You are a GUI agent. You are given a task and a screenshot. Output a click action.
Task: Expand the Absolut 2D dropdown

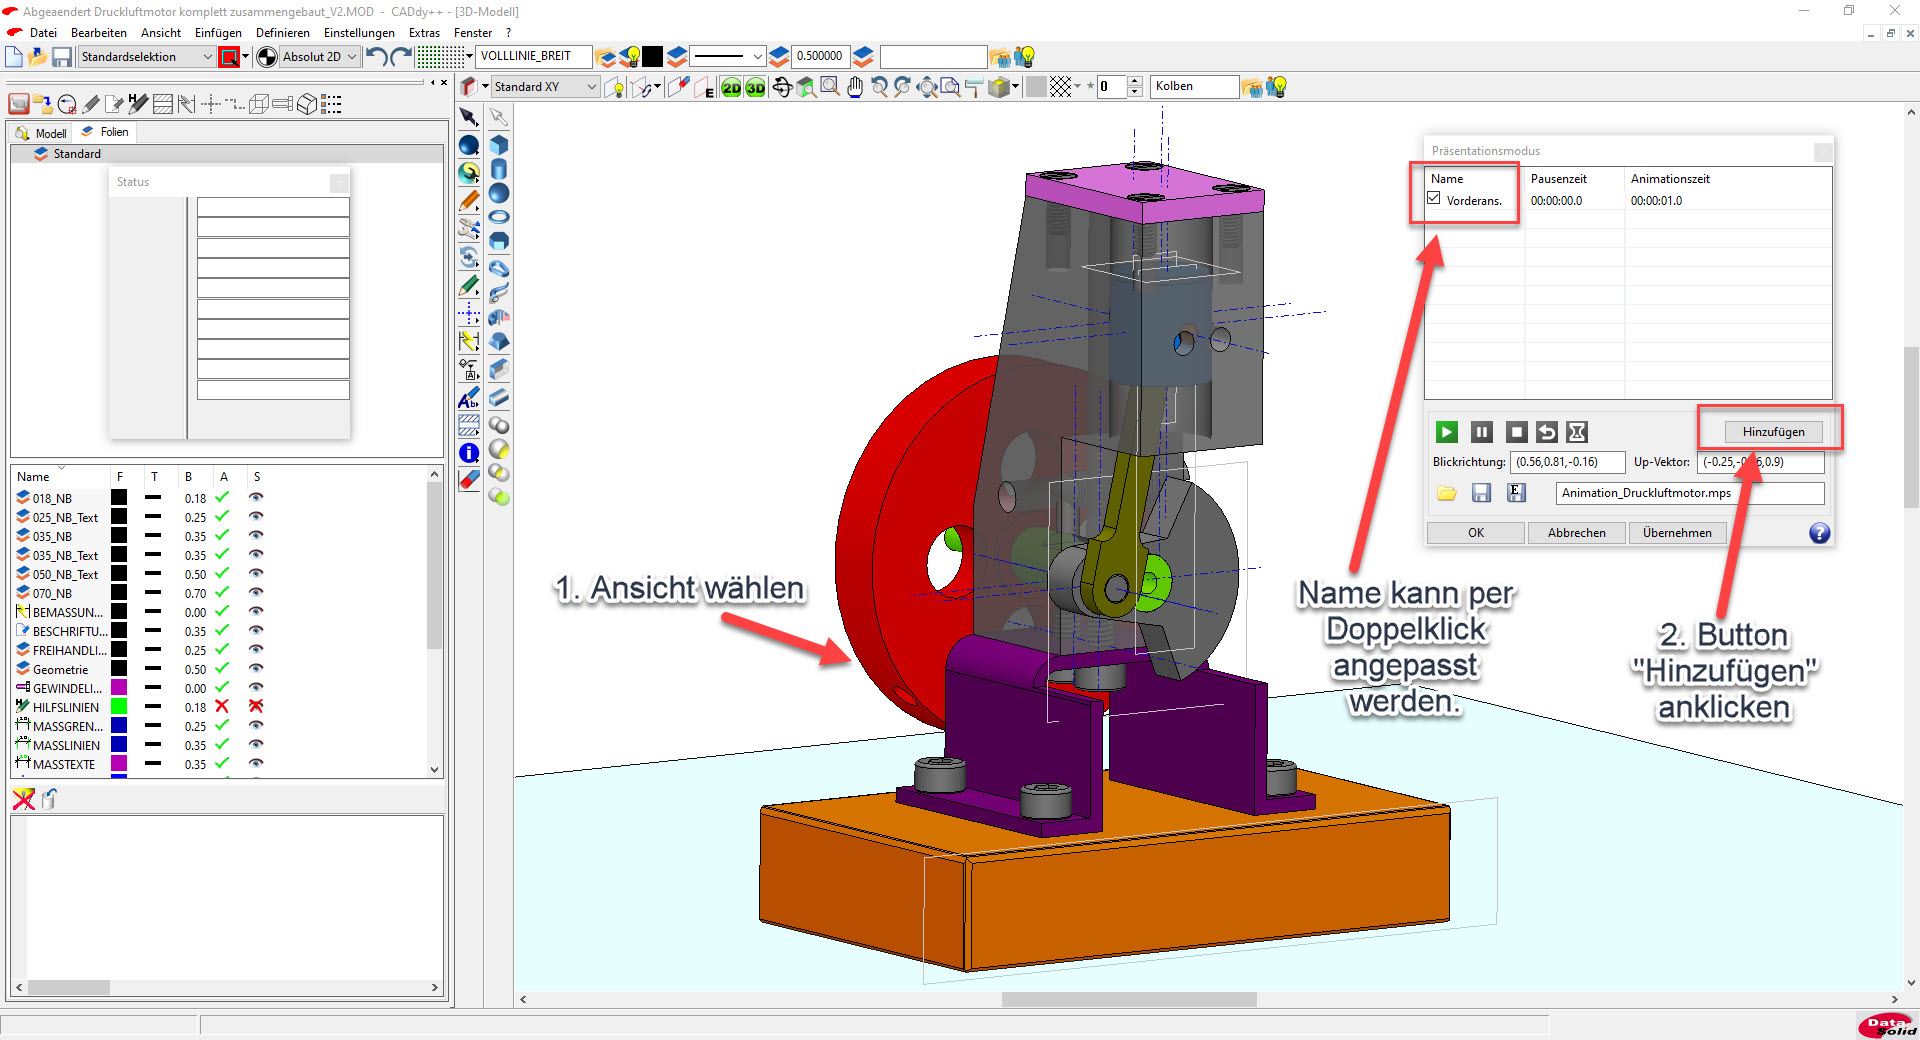(x=352, y=57)
